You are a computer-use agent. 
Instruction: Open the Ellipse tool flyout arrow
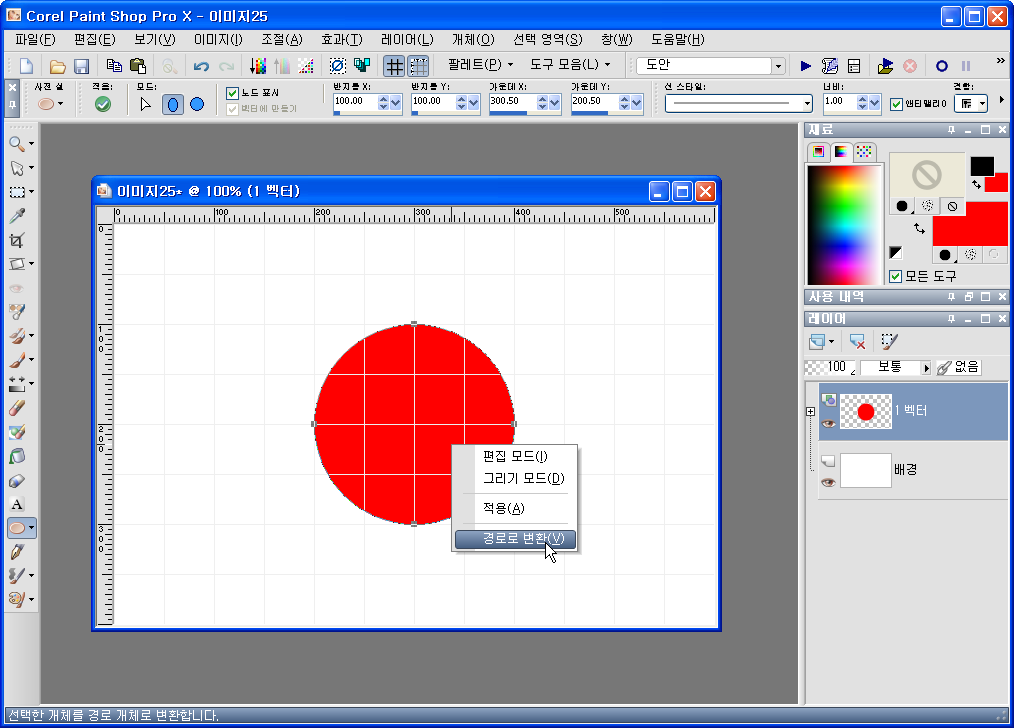[x=31, y=528]
